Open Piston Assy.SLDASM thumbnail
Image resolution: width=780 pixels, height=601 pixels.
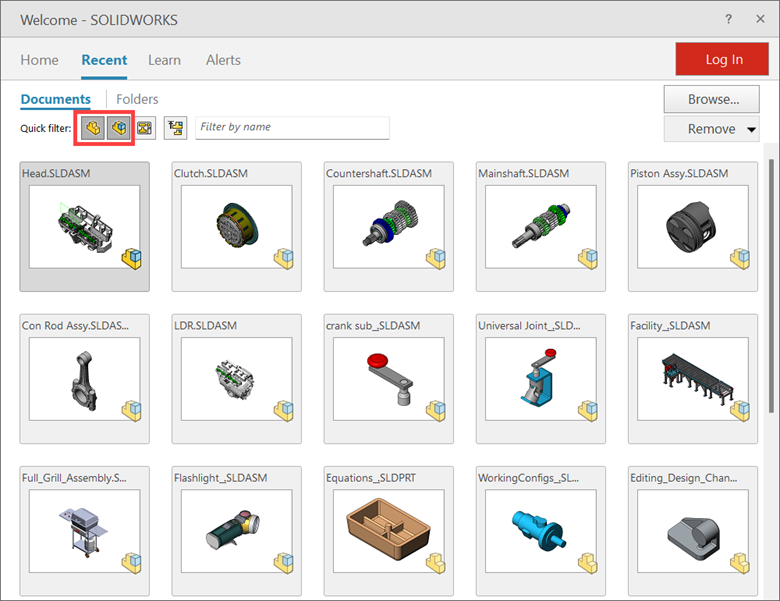tap(693, 227)
